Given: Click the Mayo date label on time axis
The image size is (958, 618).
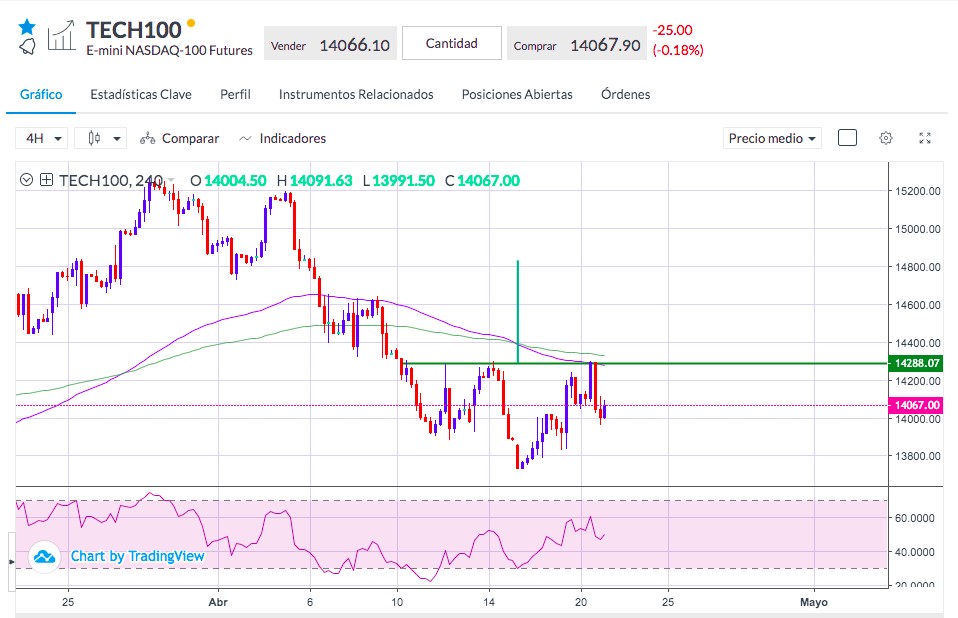Looking at the screenshot, I should tap(814, 602).
